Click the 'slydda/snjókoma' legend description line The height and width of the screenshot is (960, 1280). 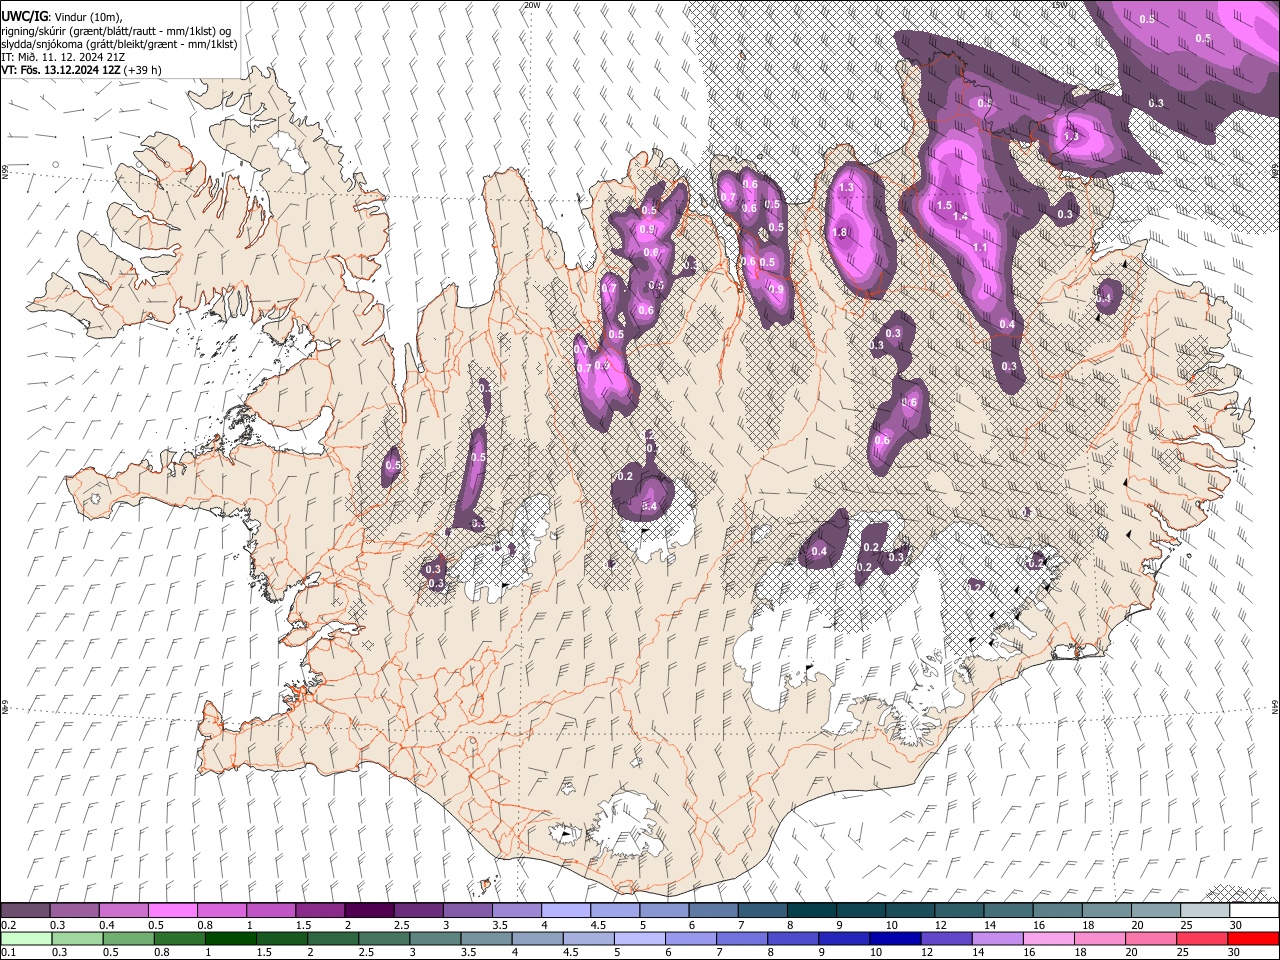click(x=119, y=44)
